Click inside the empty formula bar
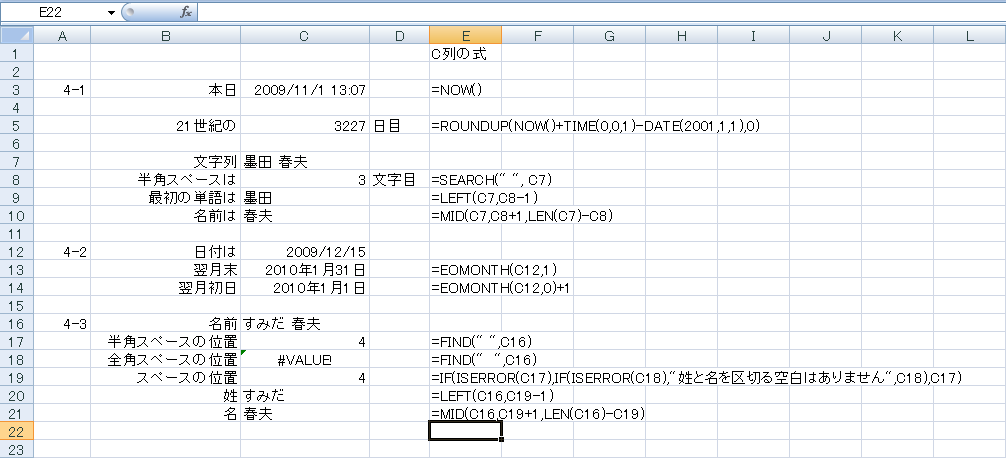Image resolution: width=1006 pixels, height=458 pixels. pos(600,12)
